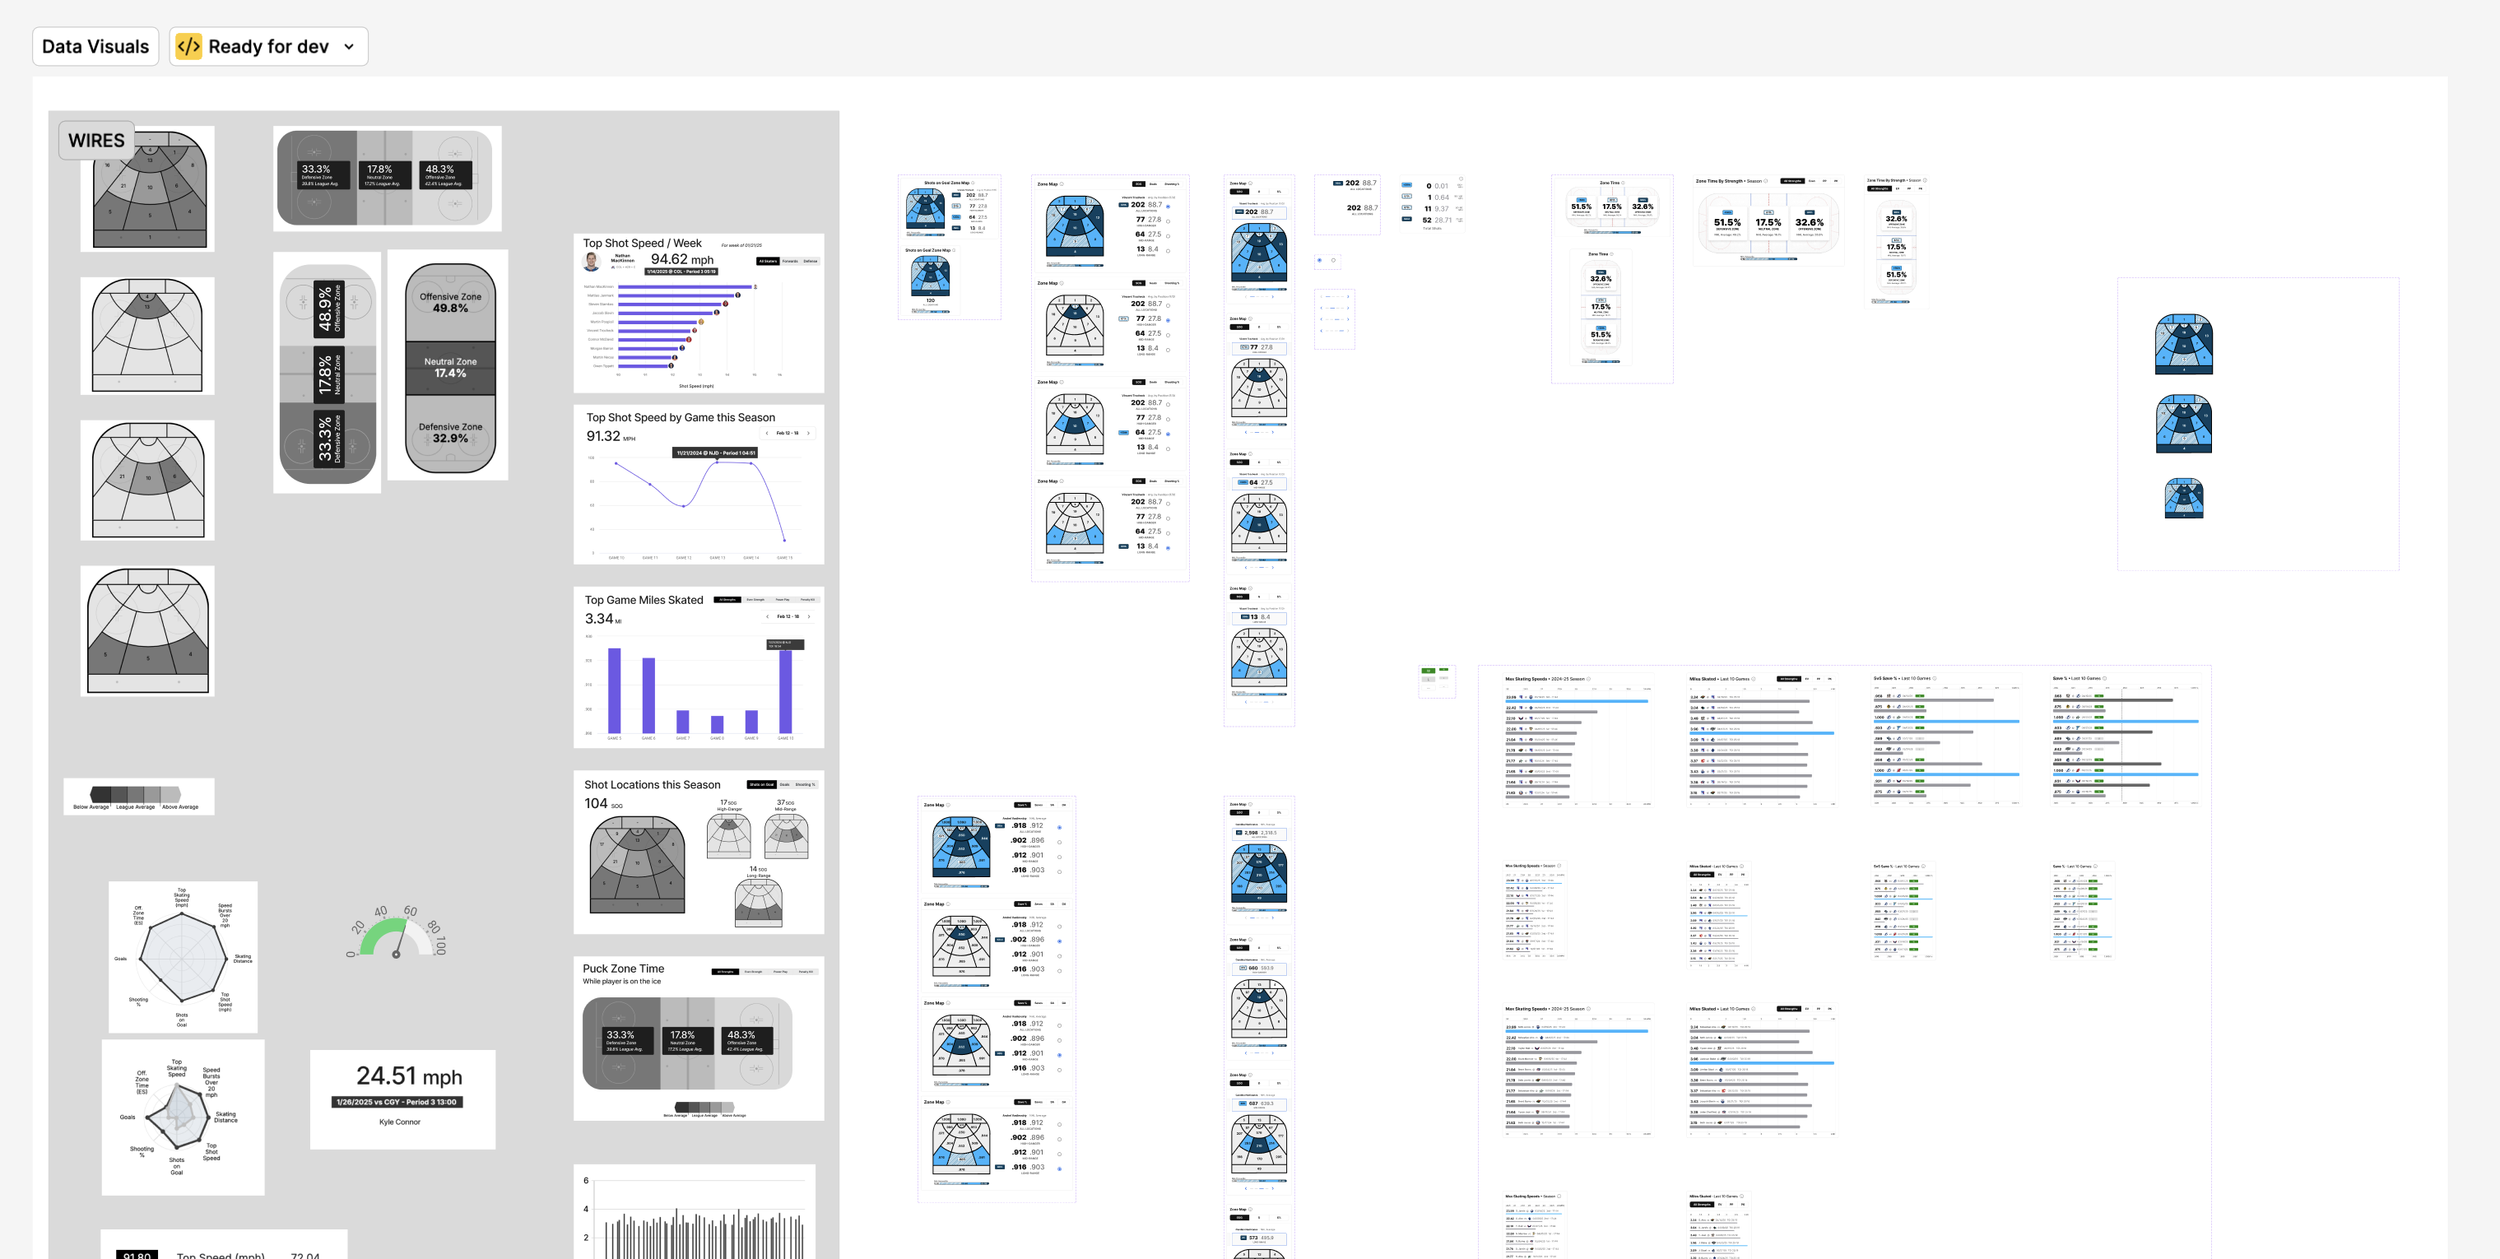Click previous arrow beside Feb 12-18 on shot speed chart
Screen dimensions: 2500x1259
point(767,433)
